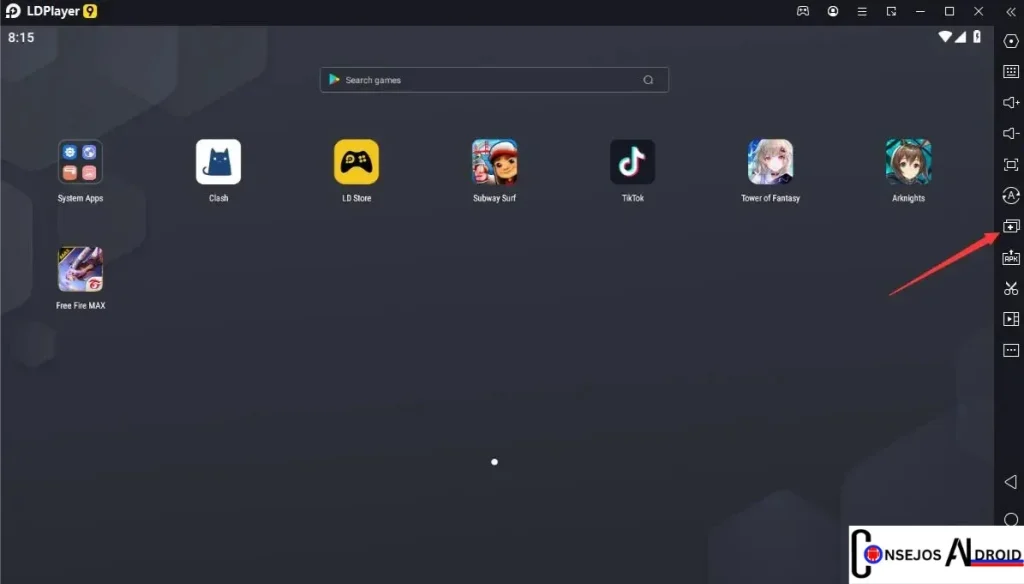Viewport: 1024px width, 584px height.
Task: Start the video recorder tool
Action: click(1010, 320)
